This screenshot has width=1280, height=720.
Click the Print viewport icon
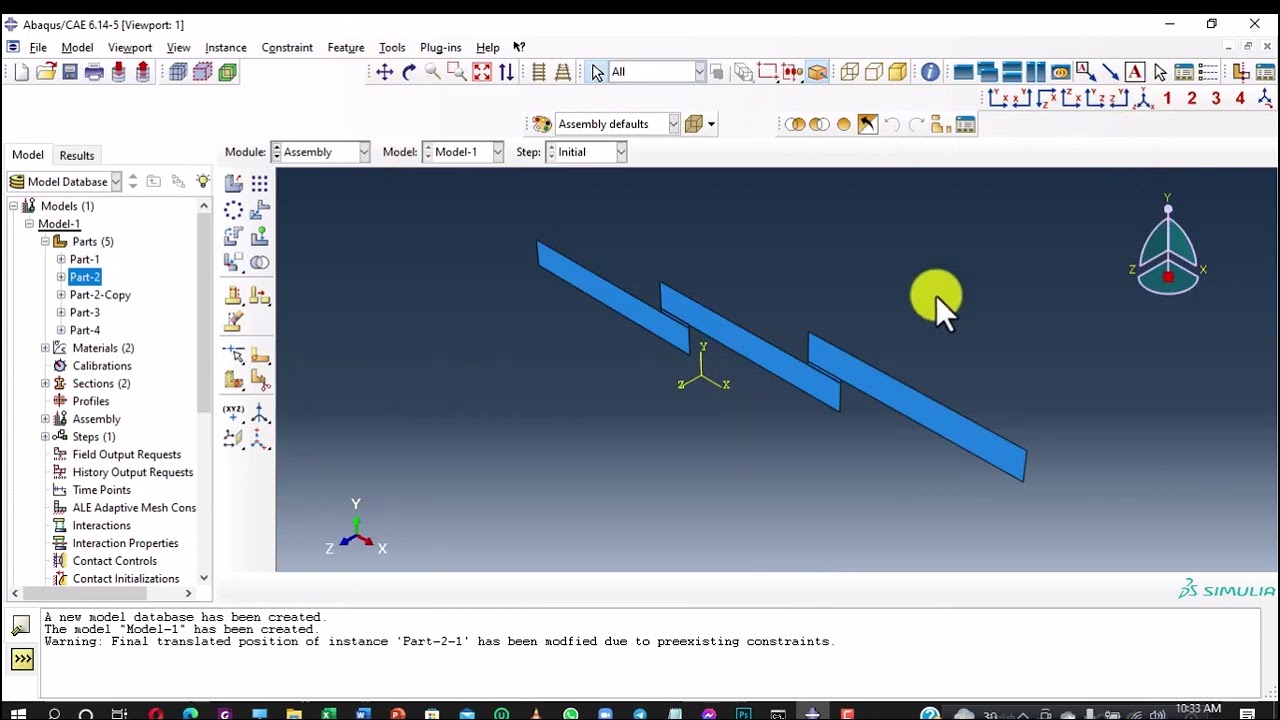94,72
